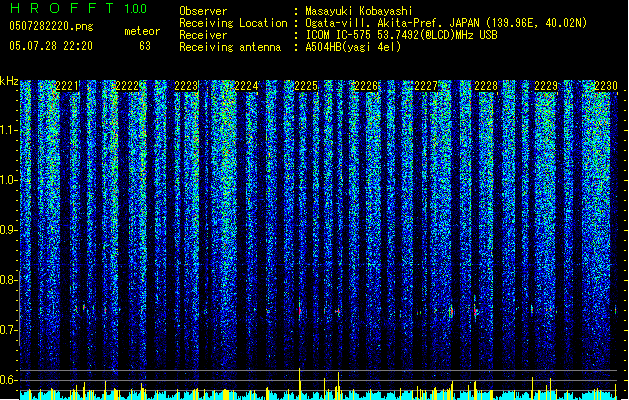Click the Observer field label

[x=203, y=11]
